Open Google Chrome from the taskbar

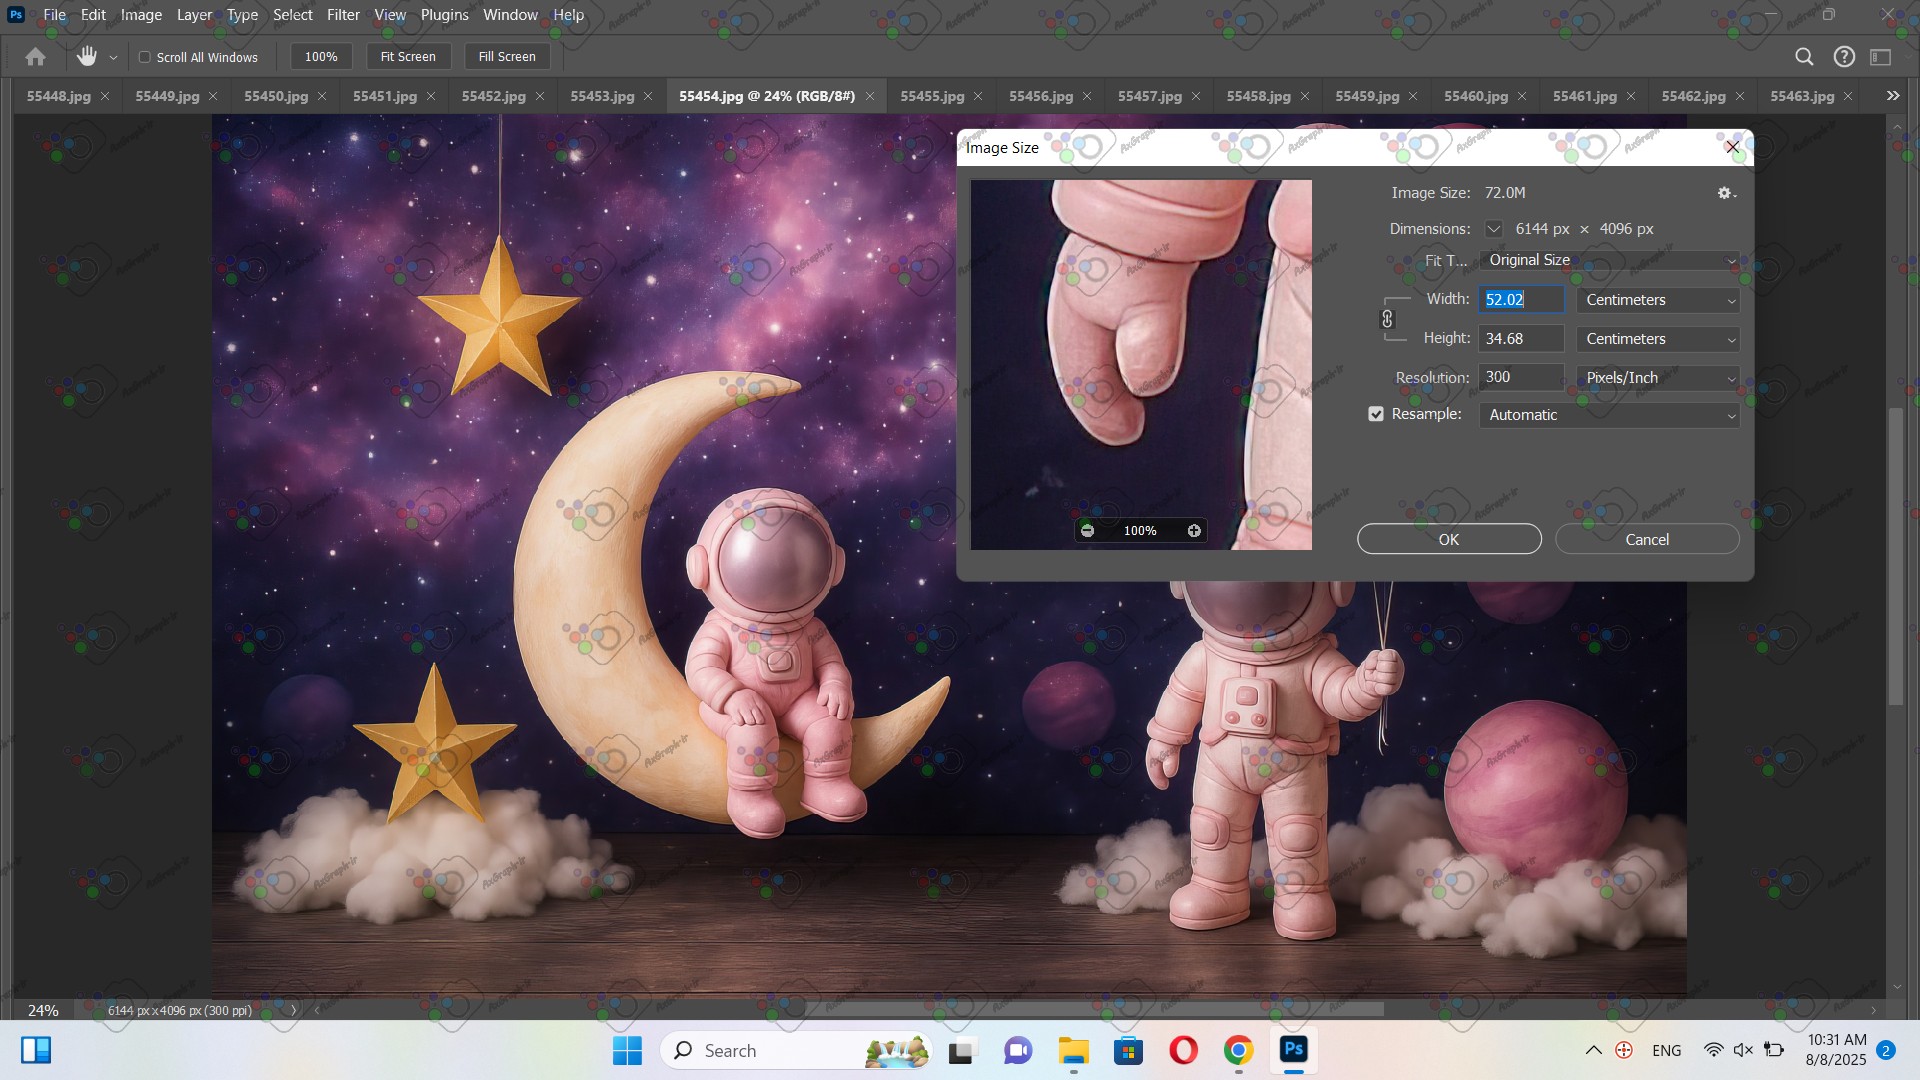tap(1238, 1051)
